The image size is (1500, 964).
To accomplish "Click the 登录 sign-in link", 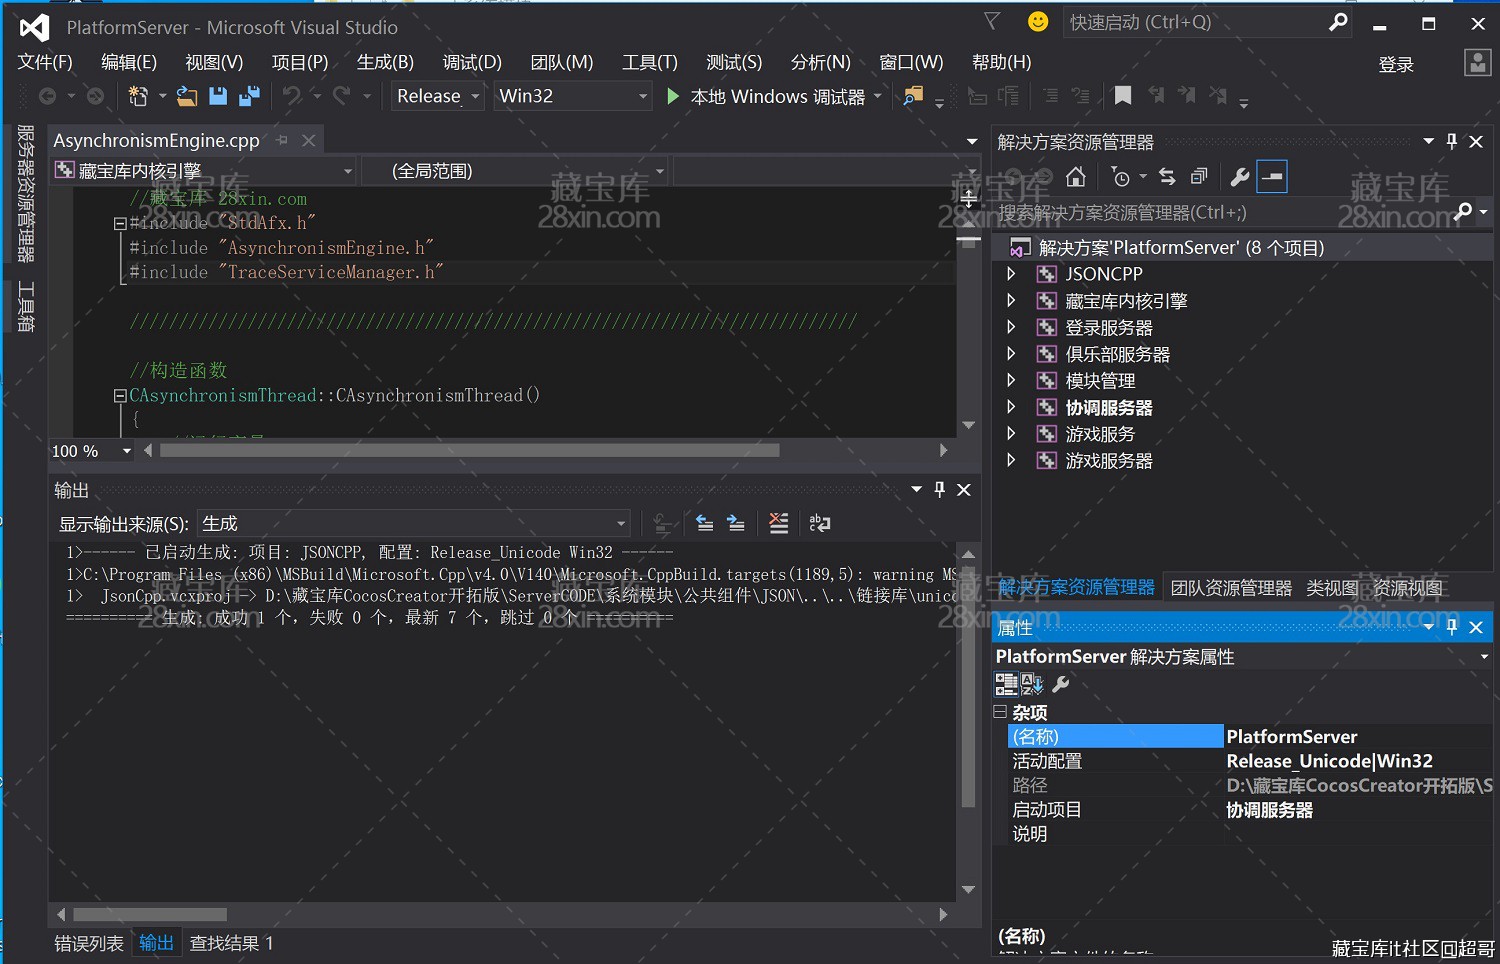I will click(1396, 64).
